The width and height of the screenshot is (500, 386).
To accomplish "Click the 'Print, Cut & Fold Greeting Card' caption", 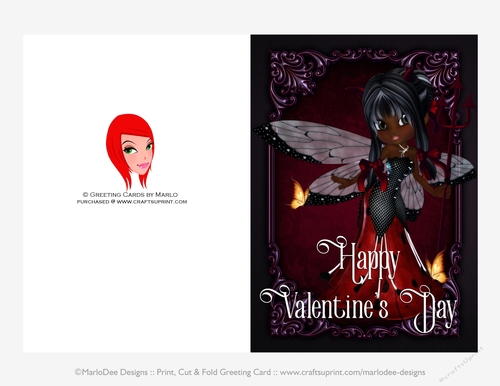I will pyautogui.click(x=214, y=372).
